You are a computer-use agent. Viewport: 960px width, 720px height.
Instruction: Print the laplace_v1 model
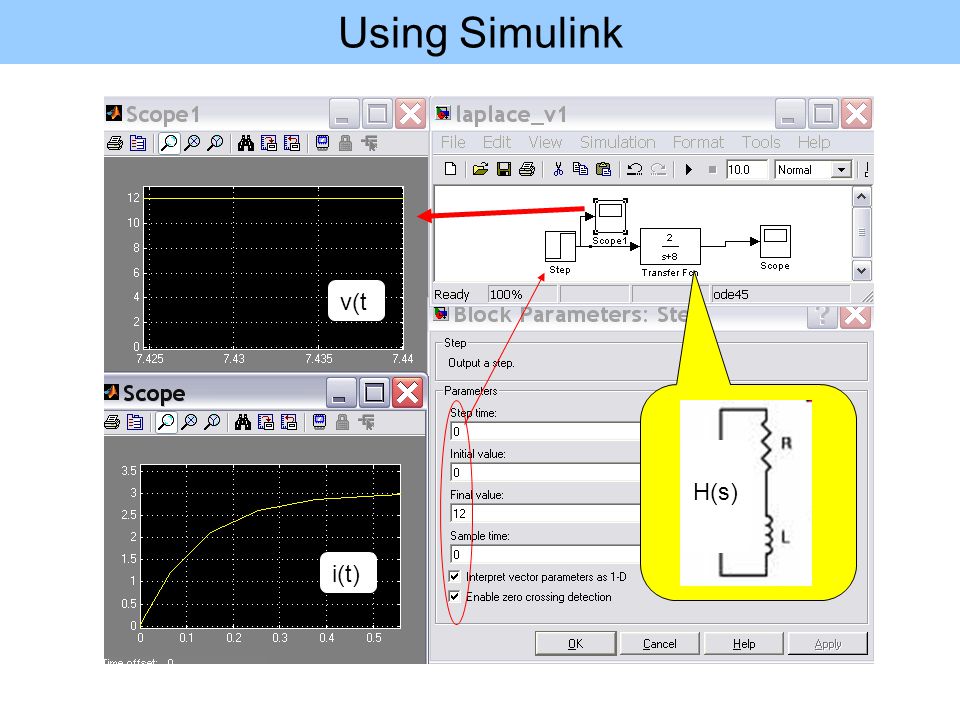(527, 169)
